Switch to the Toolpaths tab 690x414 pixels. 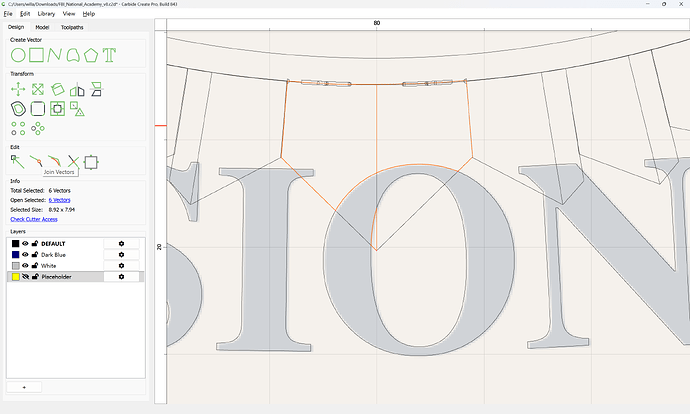tap(72, 27)
